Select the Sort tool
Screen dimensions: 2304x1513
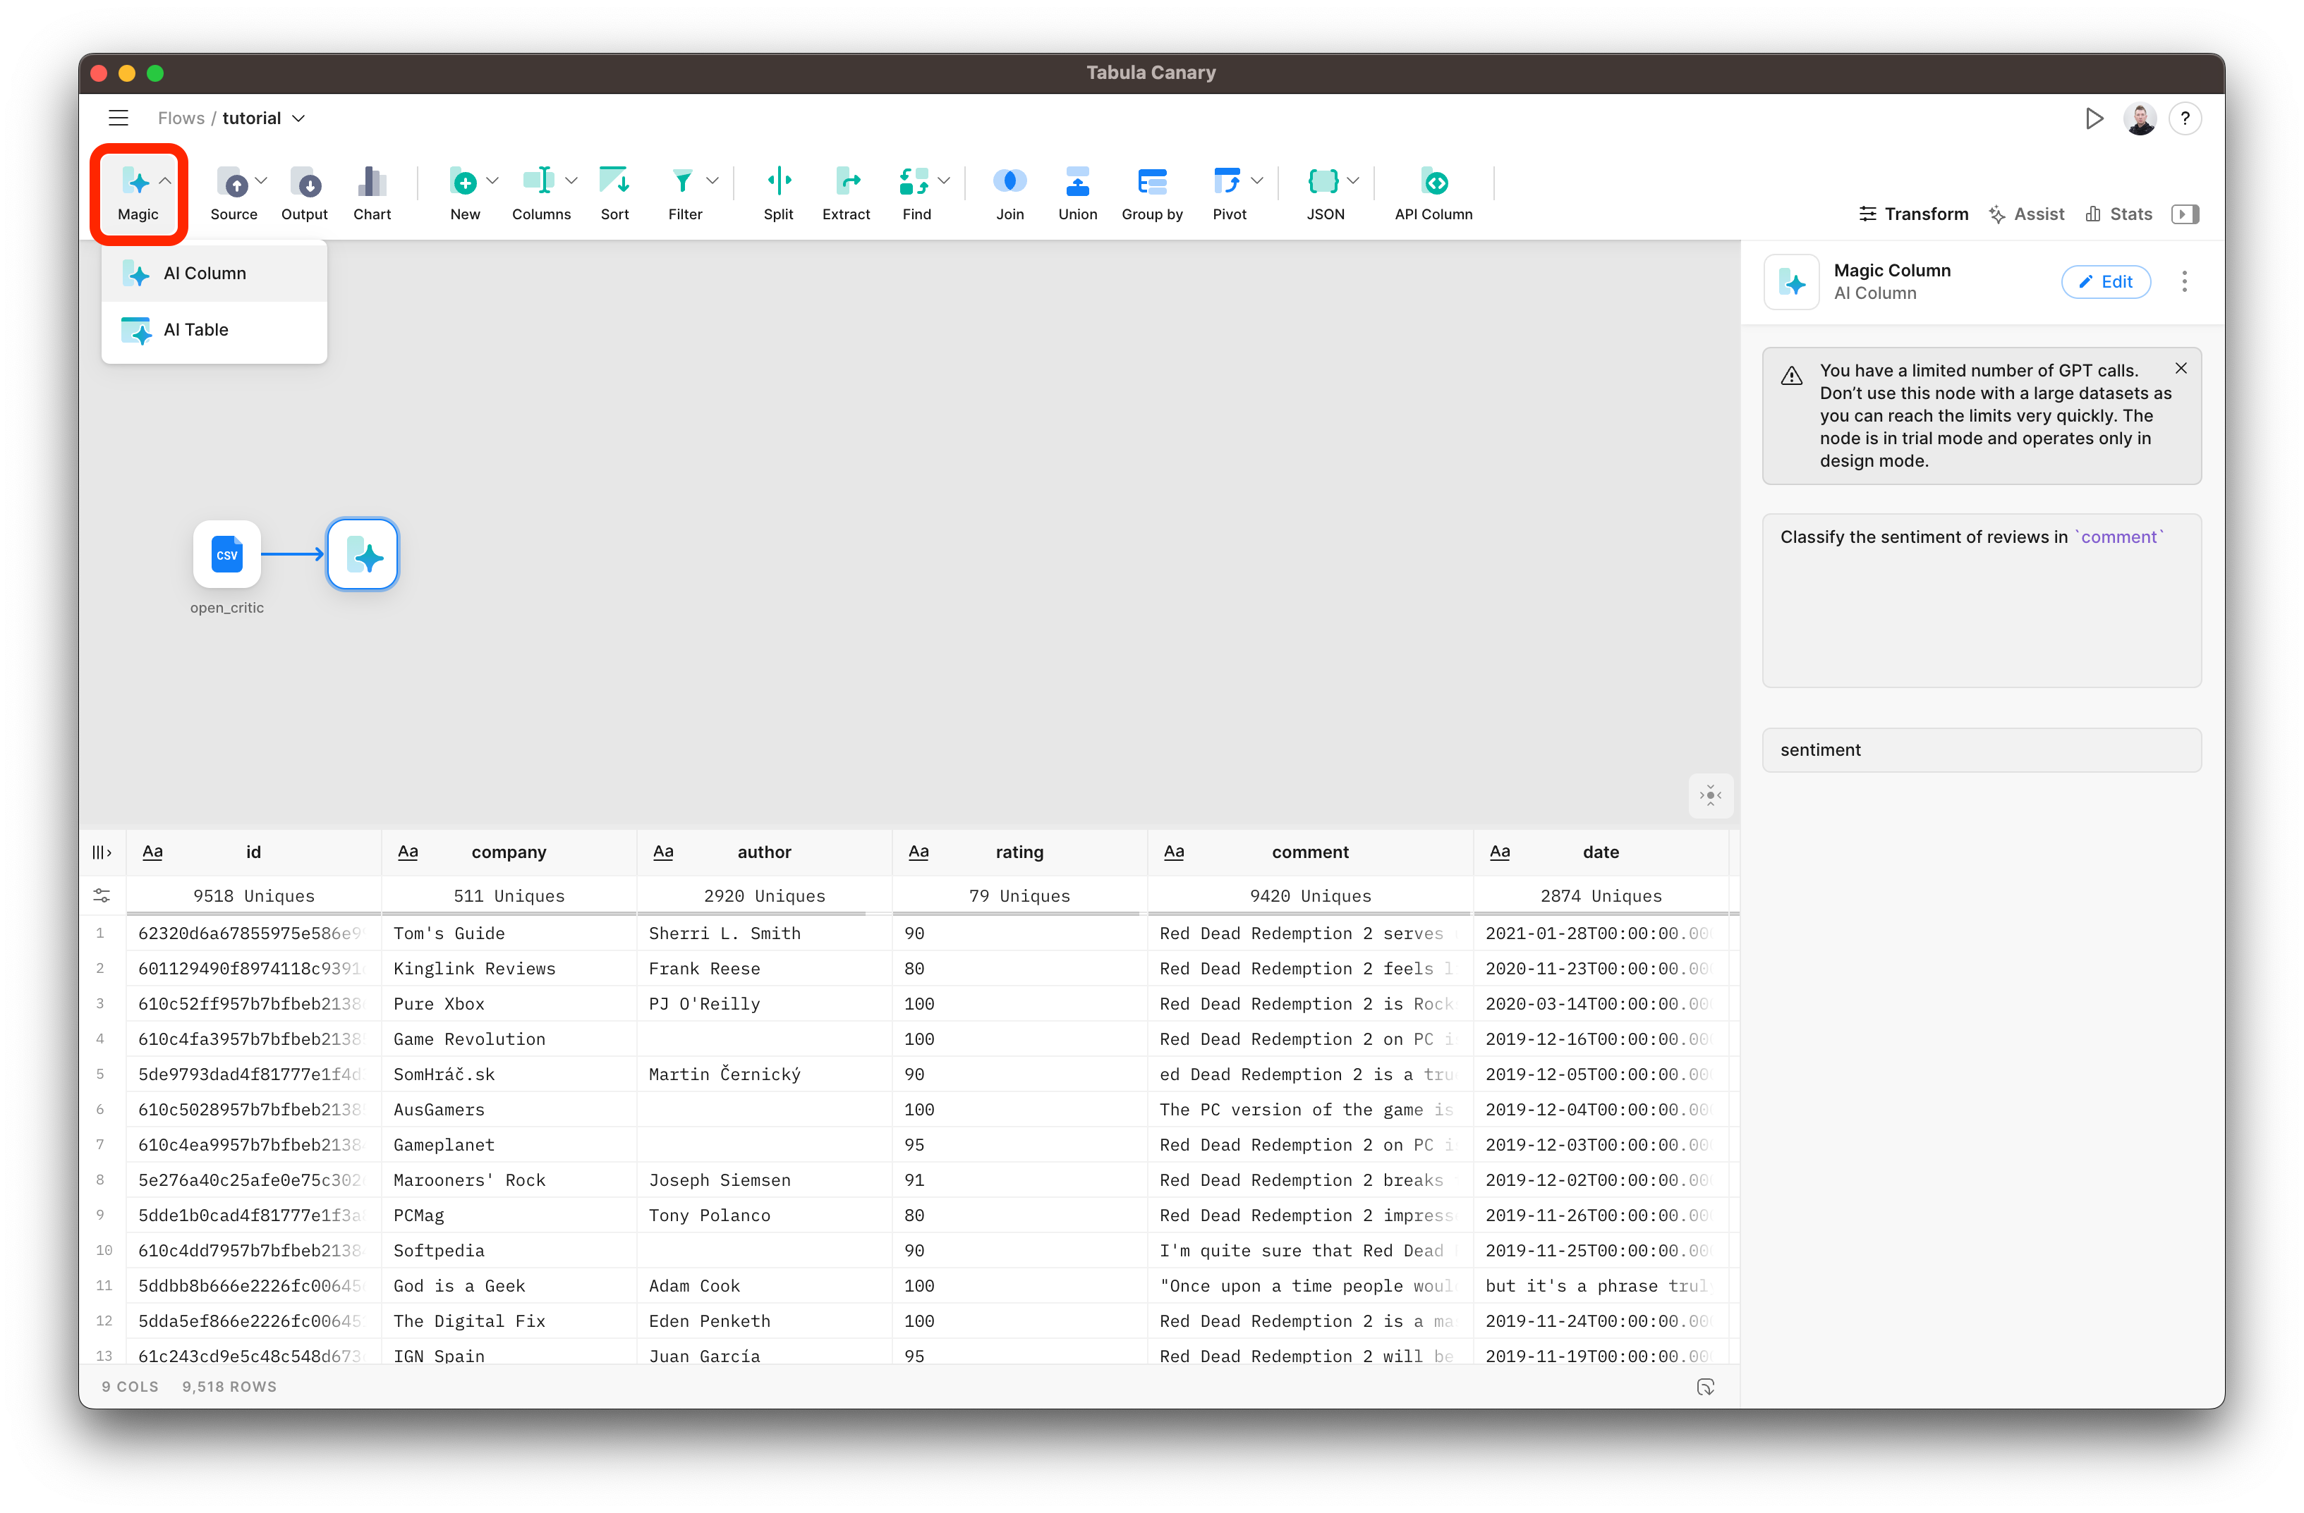click(x=614, y=182)
